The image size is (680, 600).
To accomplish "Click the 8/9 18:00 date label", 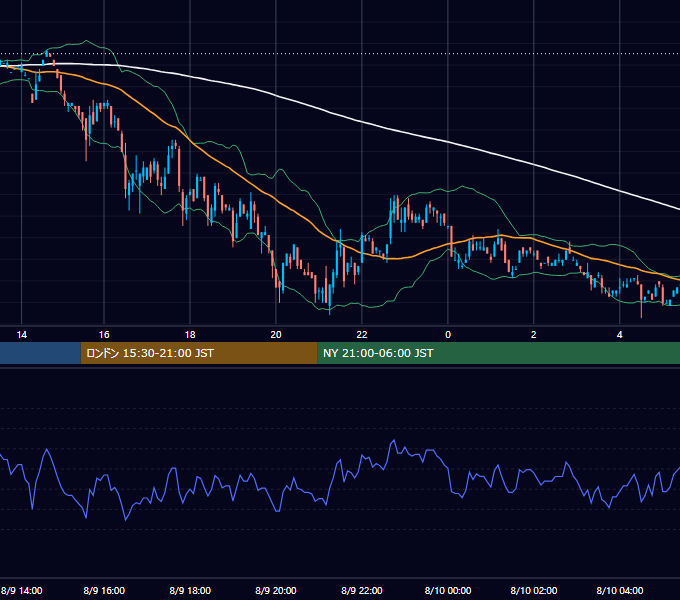I will 190,590.
